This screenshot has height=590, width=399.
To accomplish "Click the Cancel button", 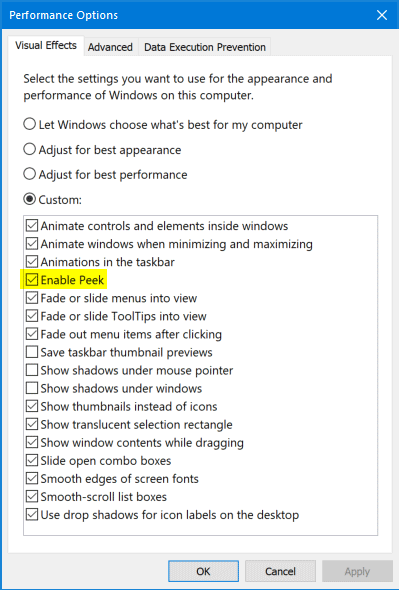I will [280, 571].
